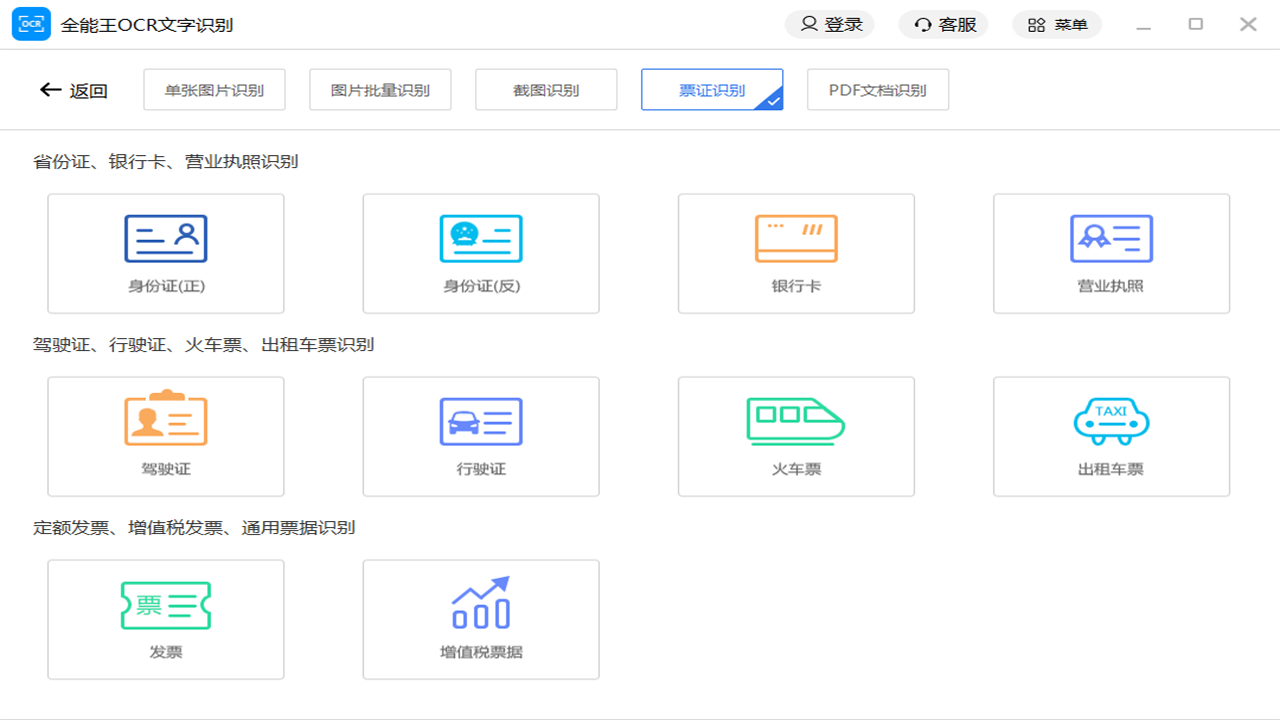Select the 身份证(正) recognition icon
This screenshot has width=1280, height=720.
(x=165, y=253)
